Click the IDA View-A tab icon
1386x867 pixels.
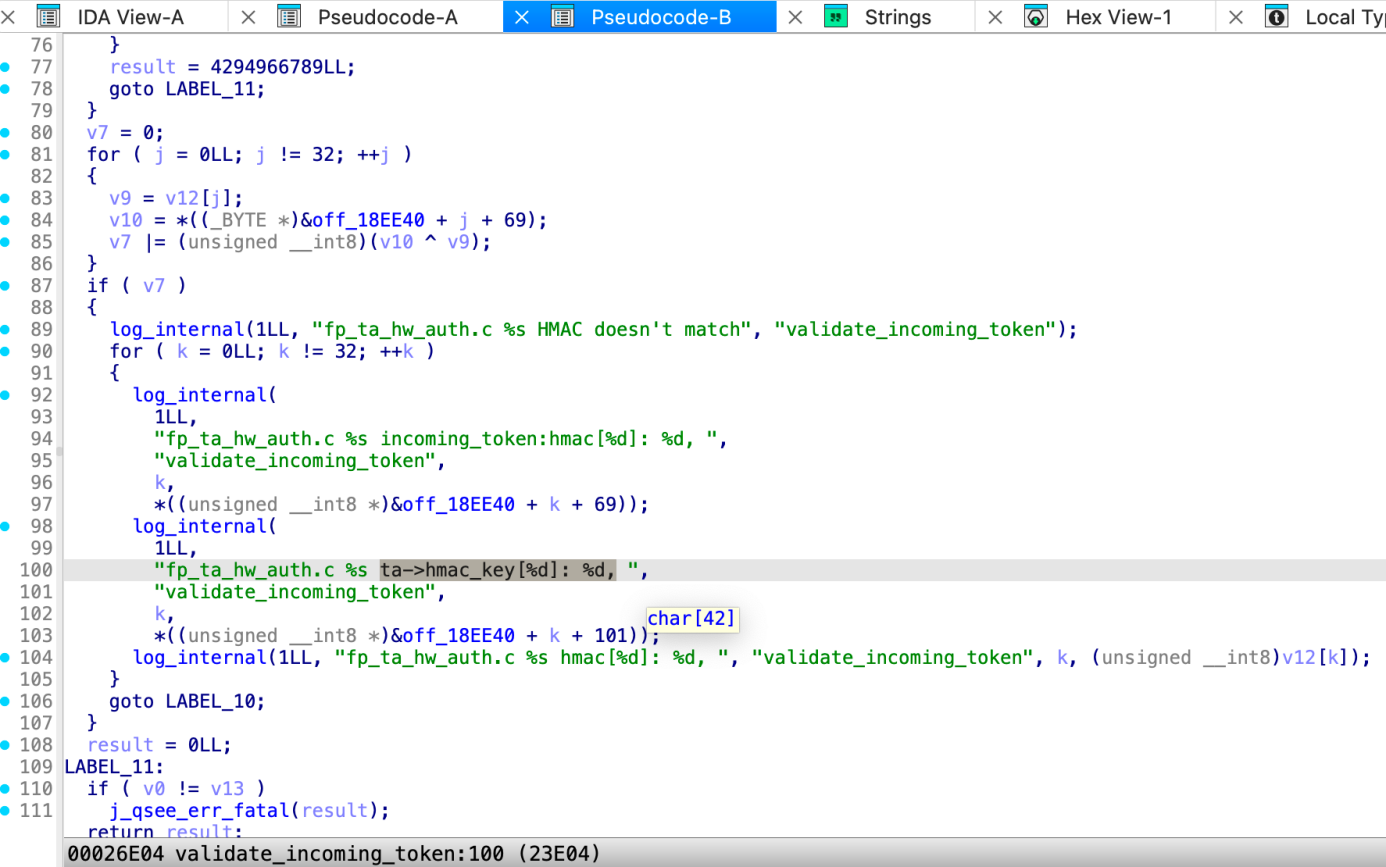point(48,17)
